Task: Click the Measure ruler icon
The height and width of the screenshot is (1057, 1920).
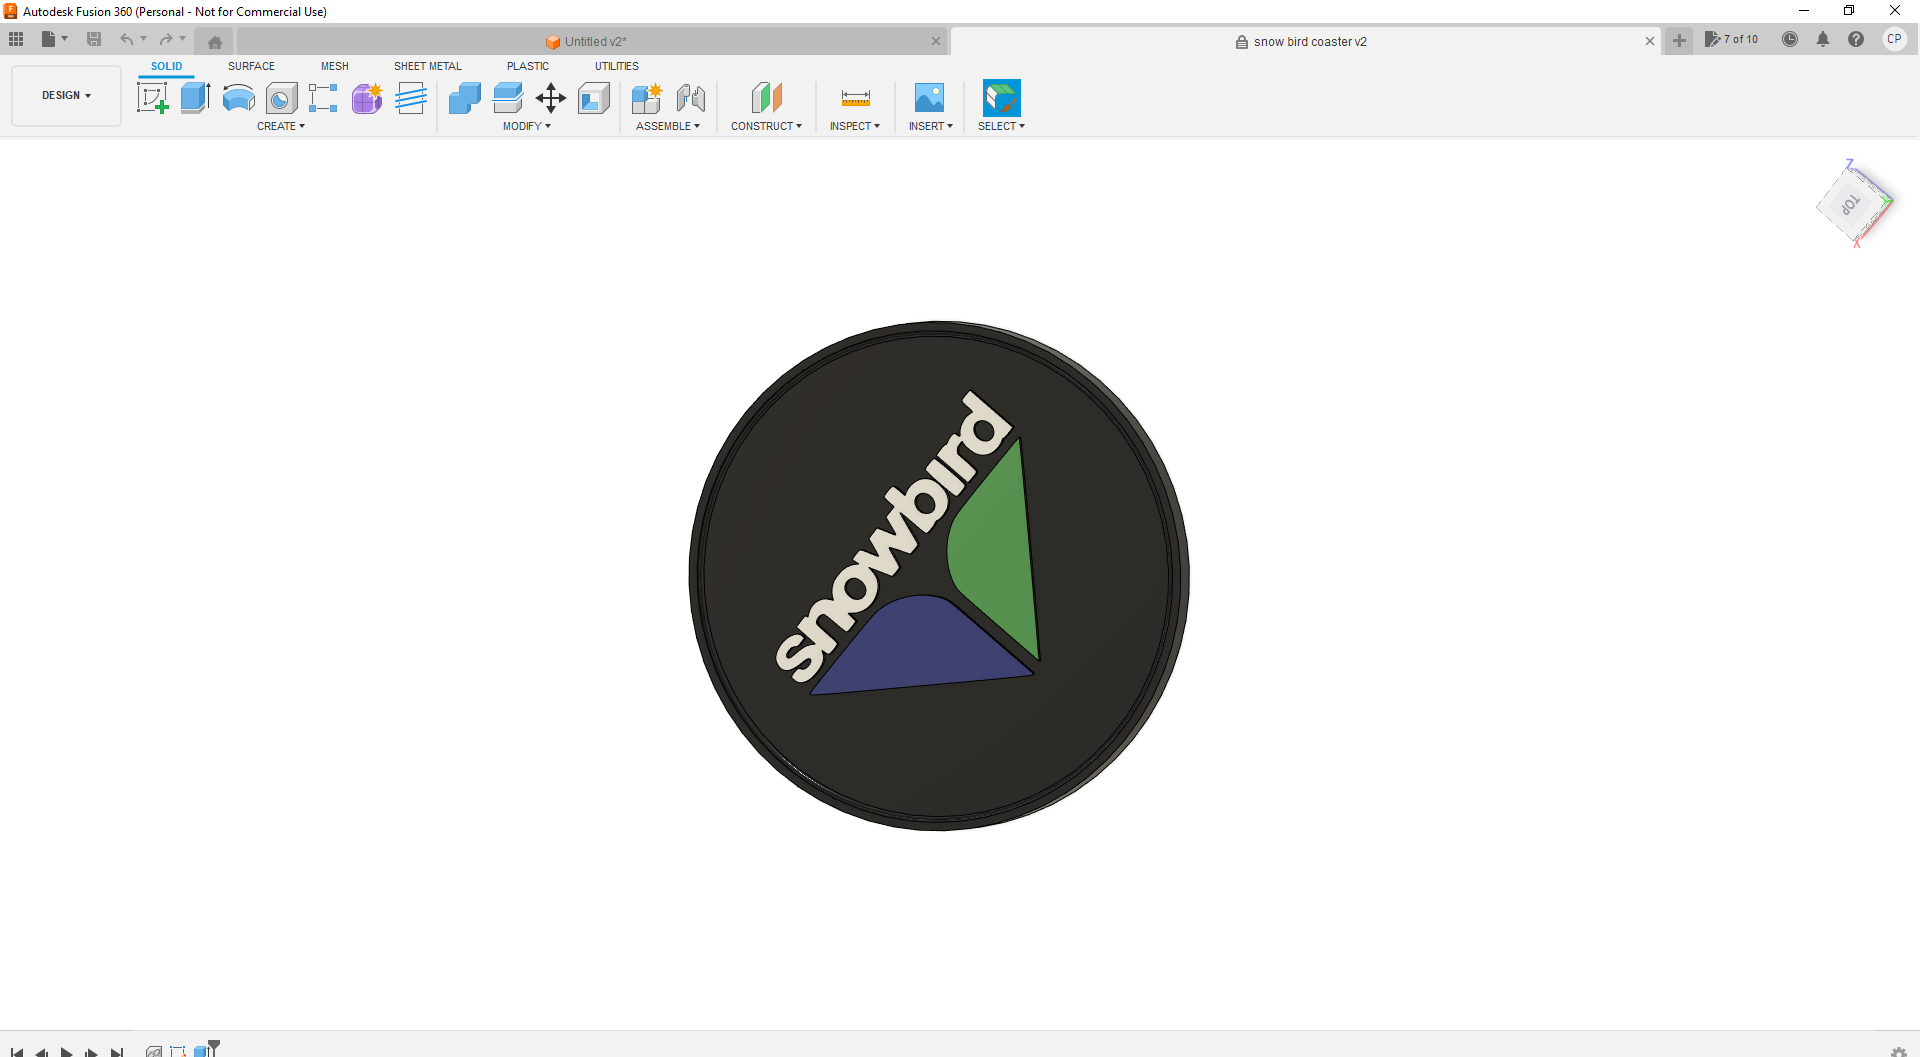Action: (x=855, y=98)
